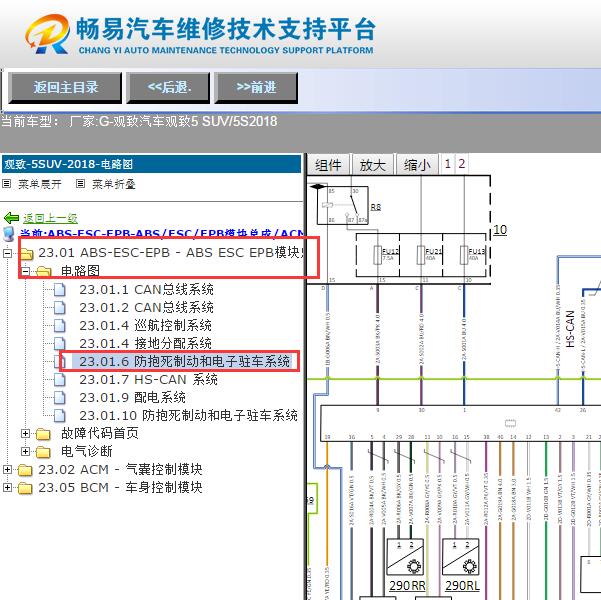Open 23.01.7 HS-CAN 系统 document
The height and width of the screenshot is (600, 601).
[x=148, y=380]
